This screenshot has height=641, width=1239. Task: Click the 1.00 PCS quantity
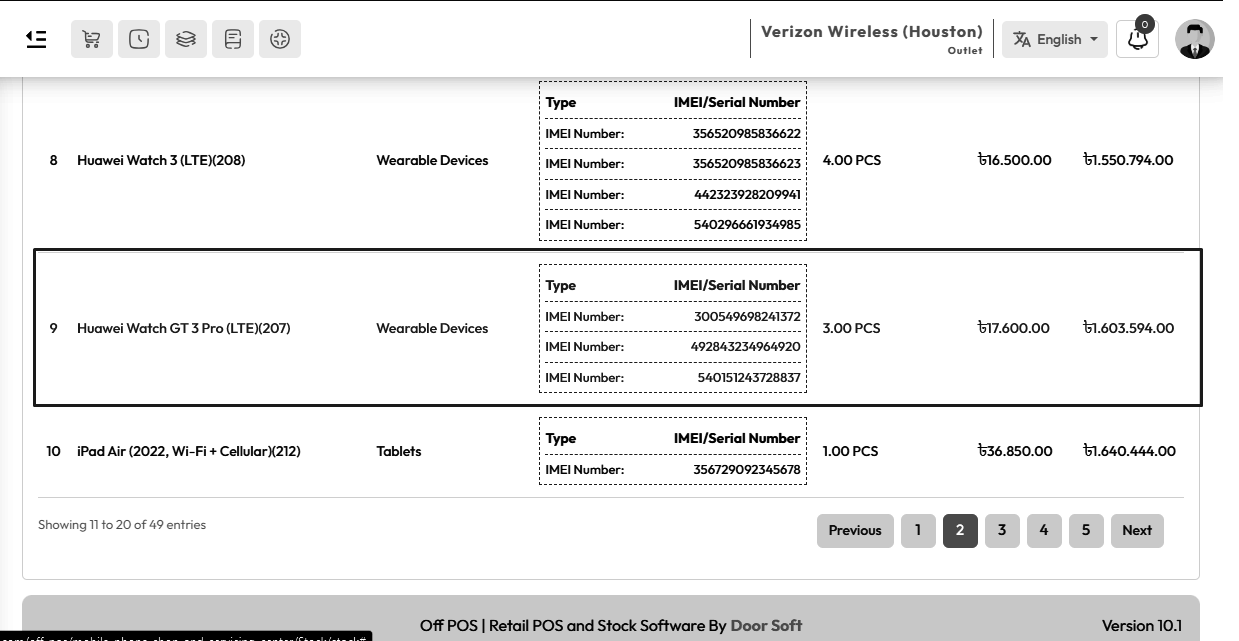(x=850, y=451)
